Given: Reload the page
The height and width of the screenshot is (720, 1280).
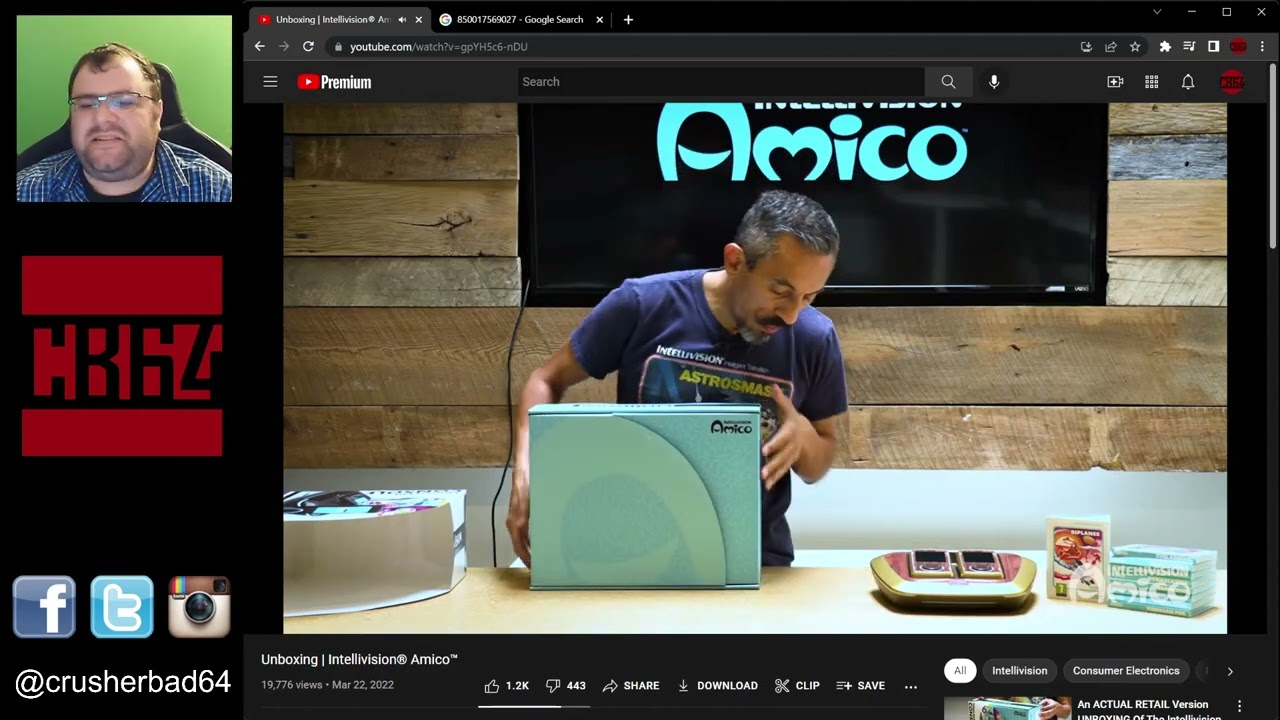Looking at the screenshot, I should 308,46.
